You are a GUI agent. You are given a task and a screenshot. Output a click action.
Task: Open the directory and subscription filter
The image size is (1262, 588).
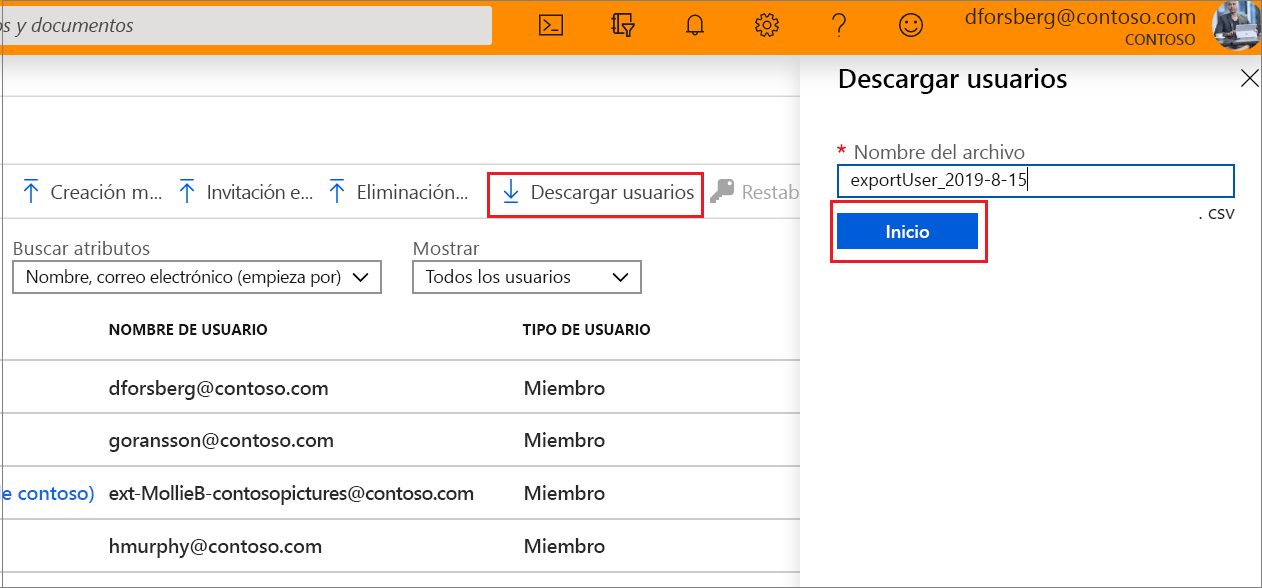pos(622,25)
